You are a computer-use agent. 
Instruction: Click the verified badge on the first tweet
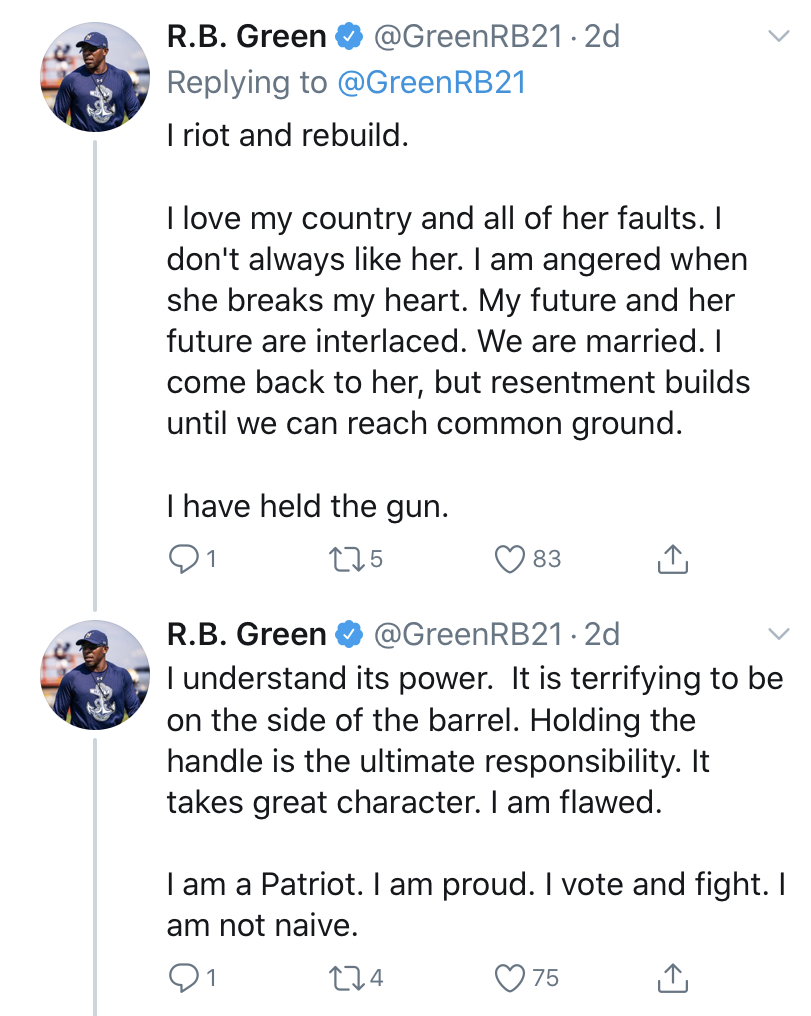click(349, 37)
